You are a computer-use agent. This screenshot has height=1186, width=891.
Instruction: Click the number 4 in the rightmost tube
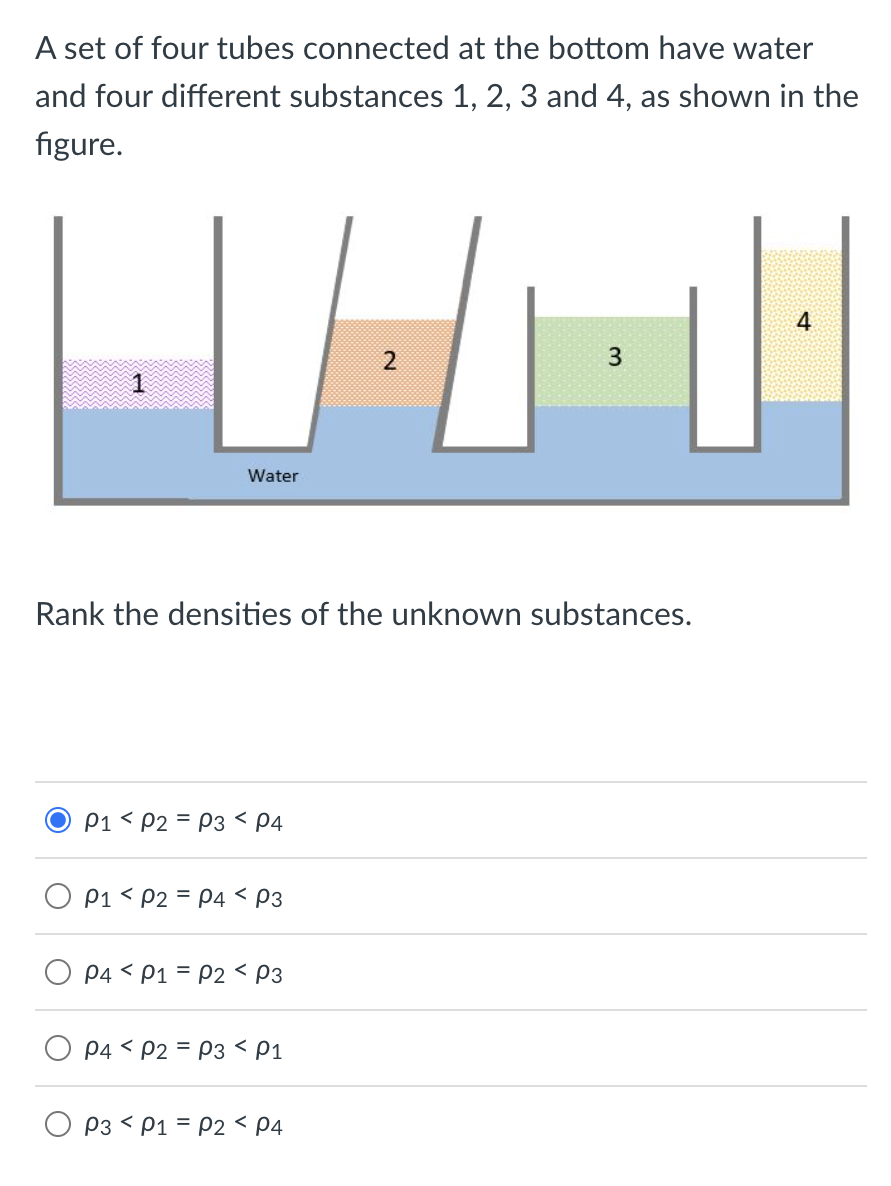802,322
